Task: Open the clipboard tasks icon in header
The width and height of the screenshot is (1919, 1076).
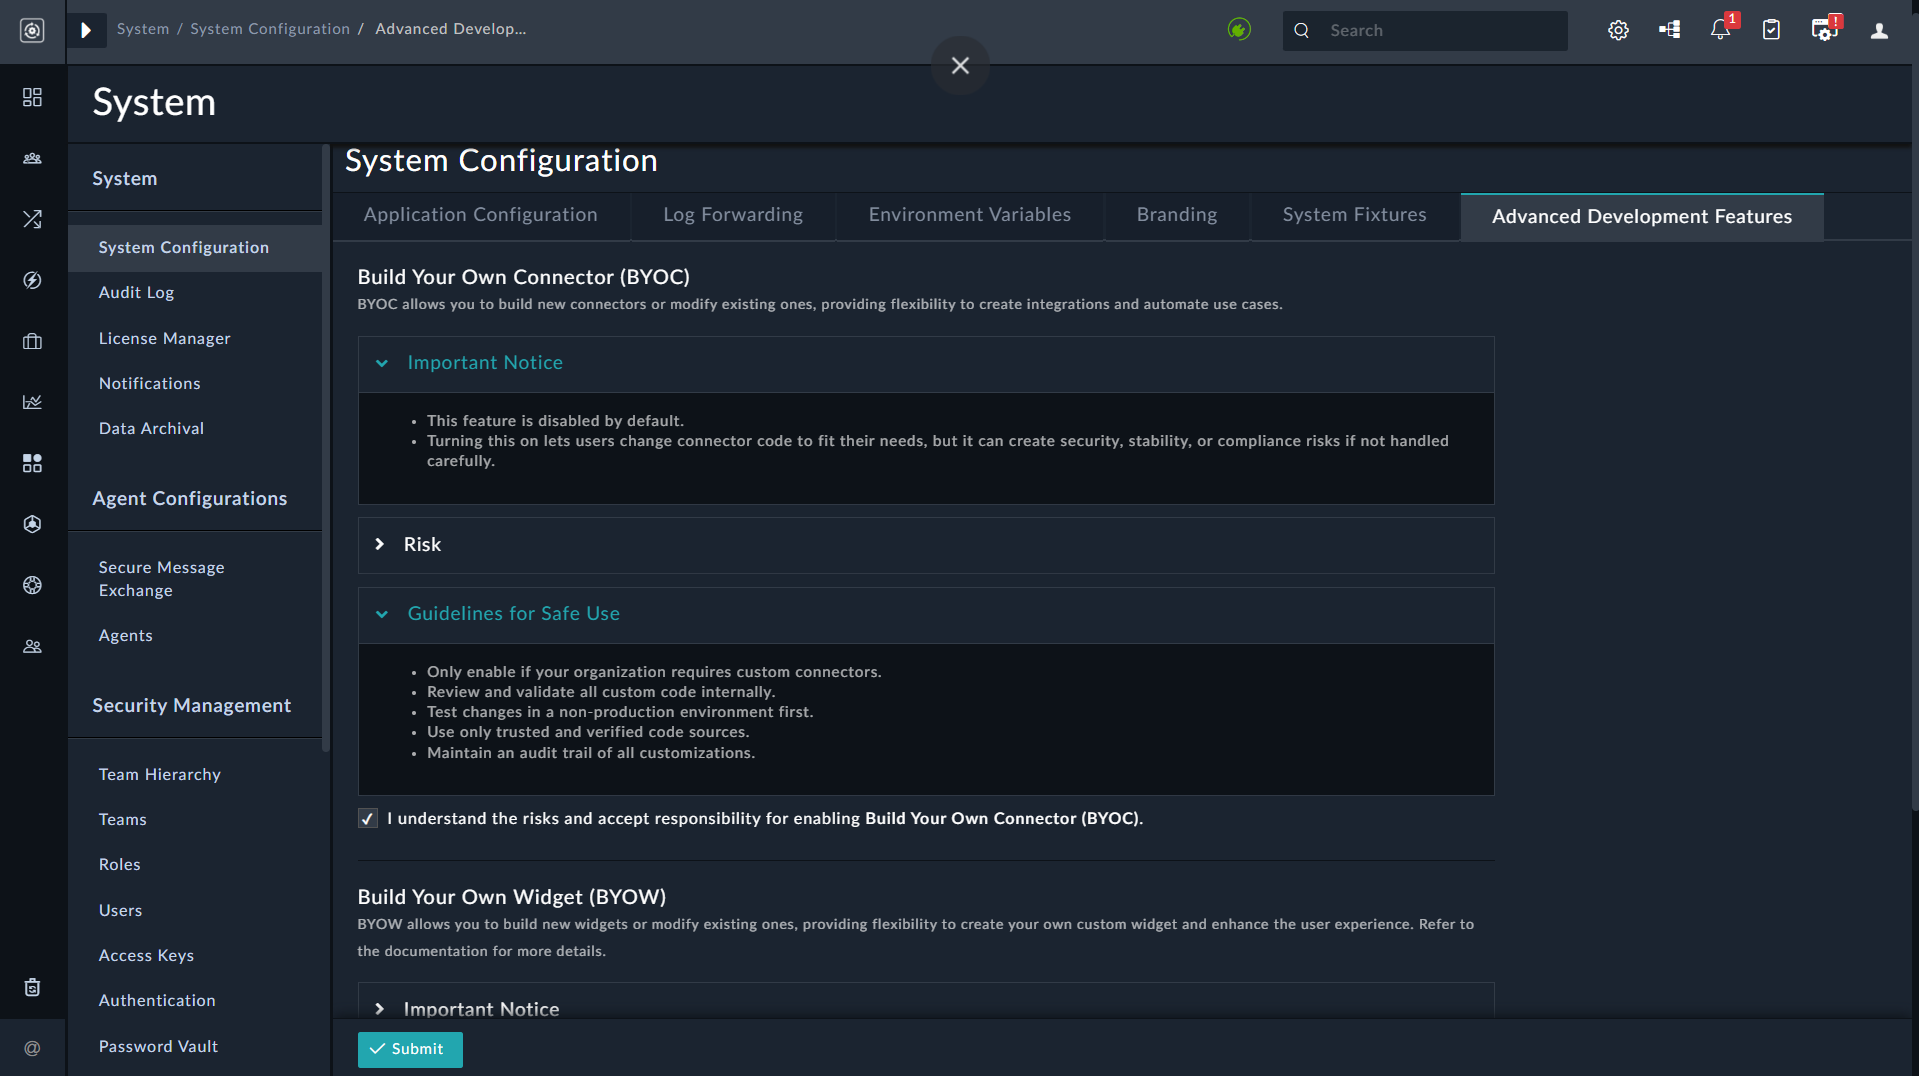Action: pyautogui.click(x=1771, y=30)
